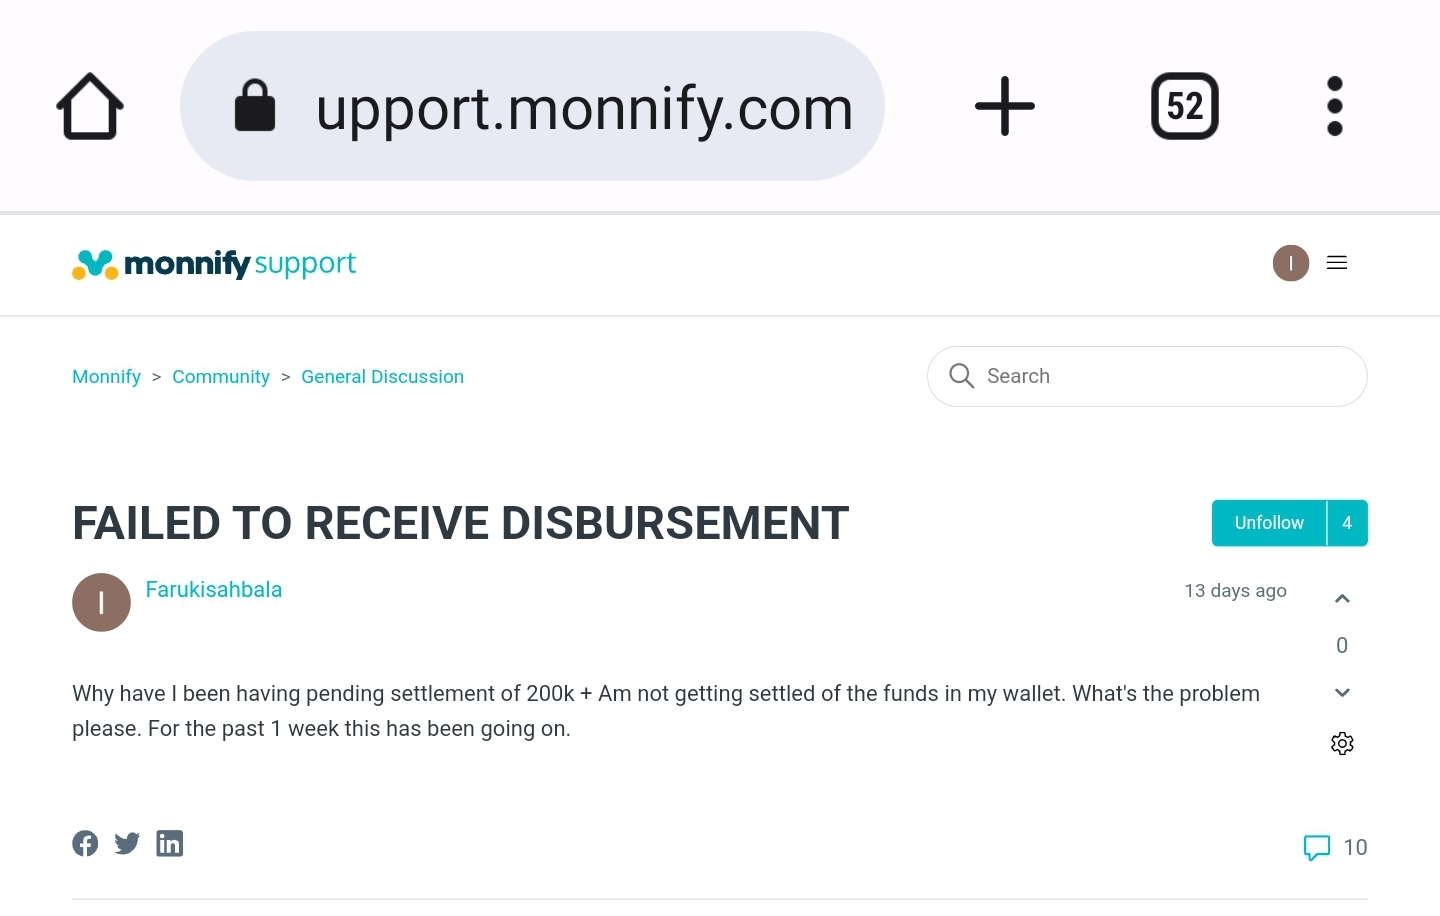Viewport: 1440px width, 916px height.
Task: Go to Community breadcrumb link
Action: [221, 377]
